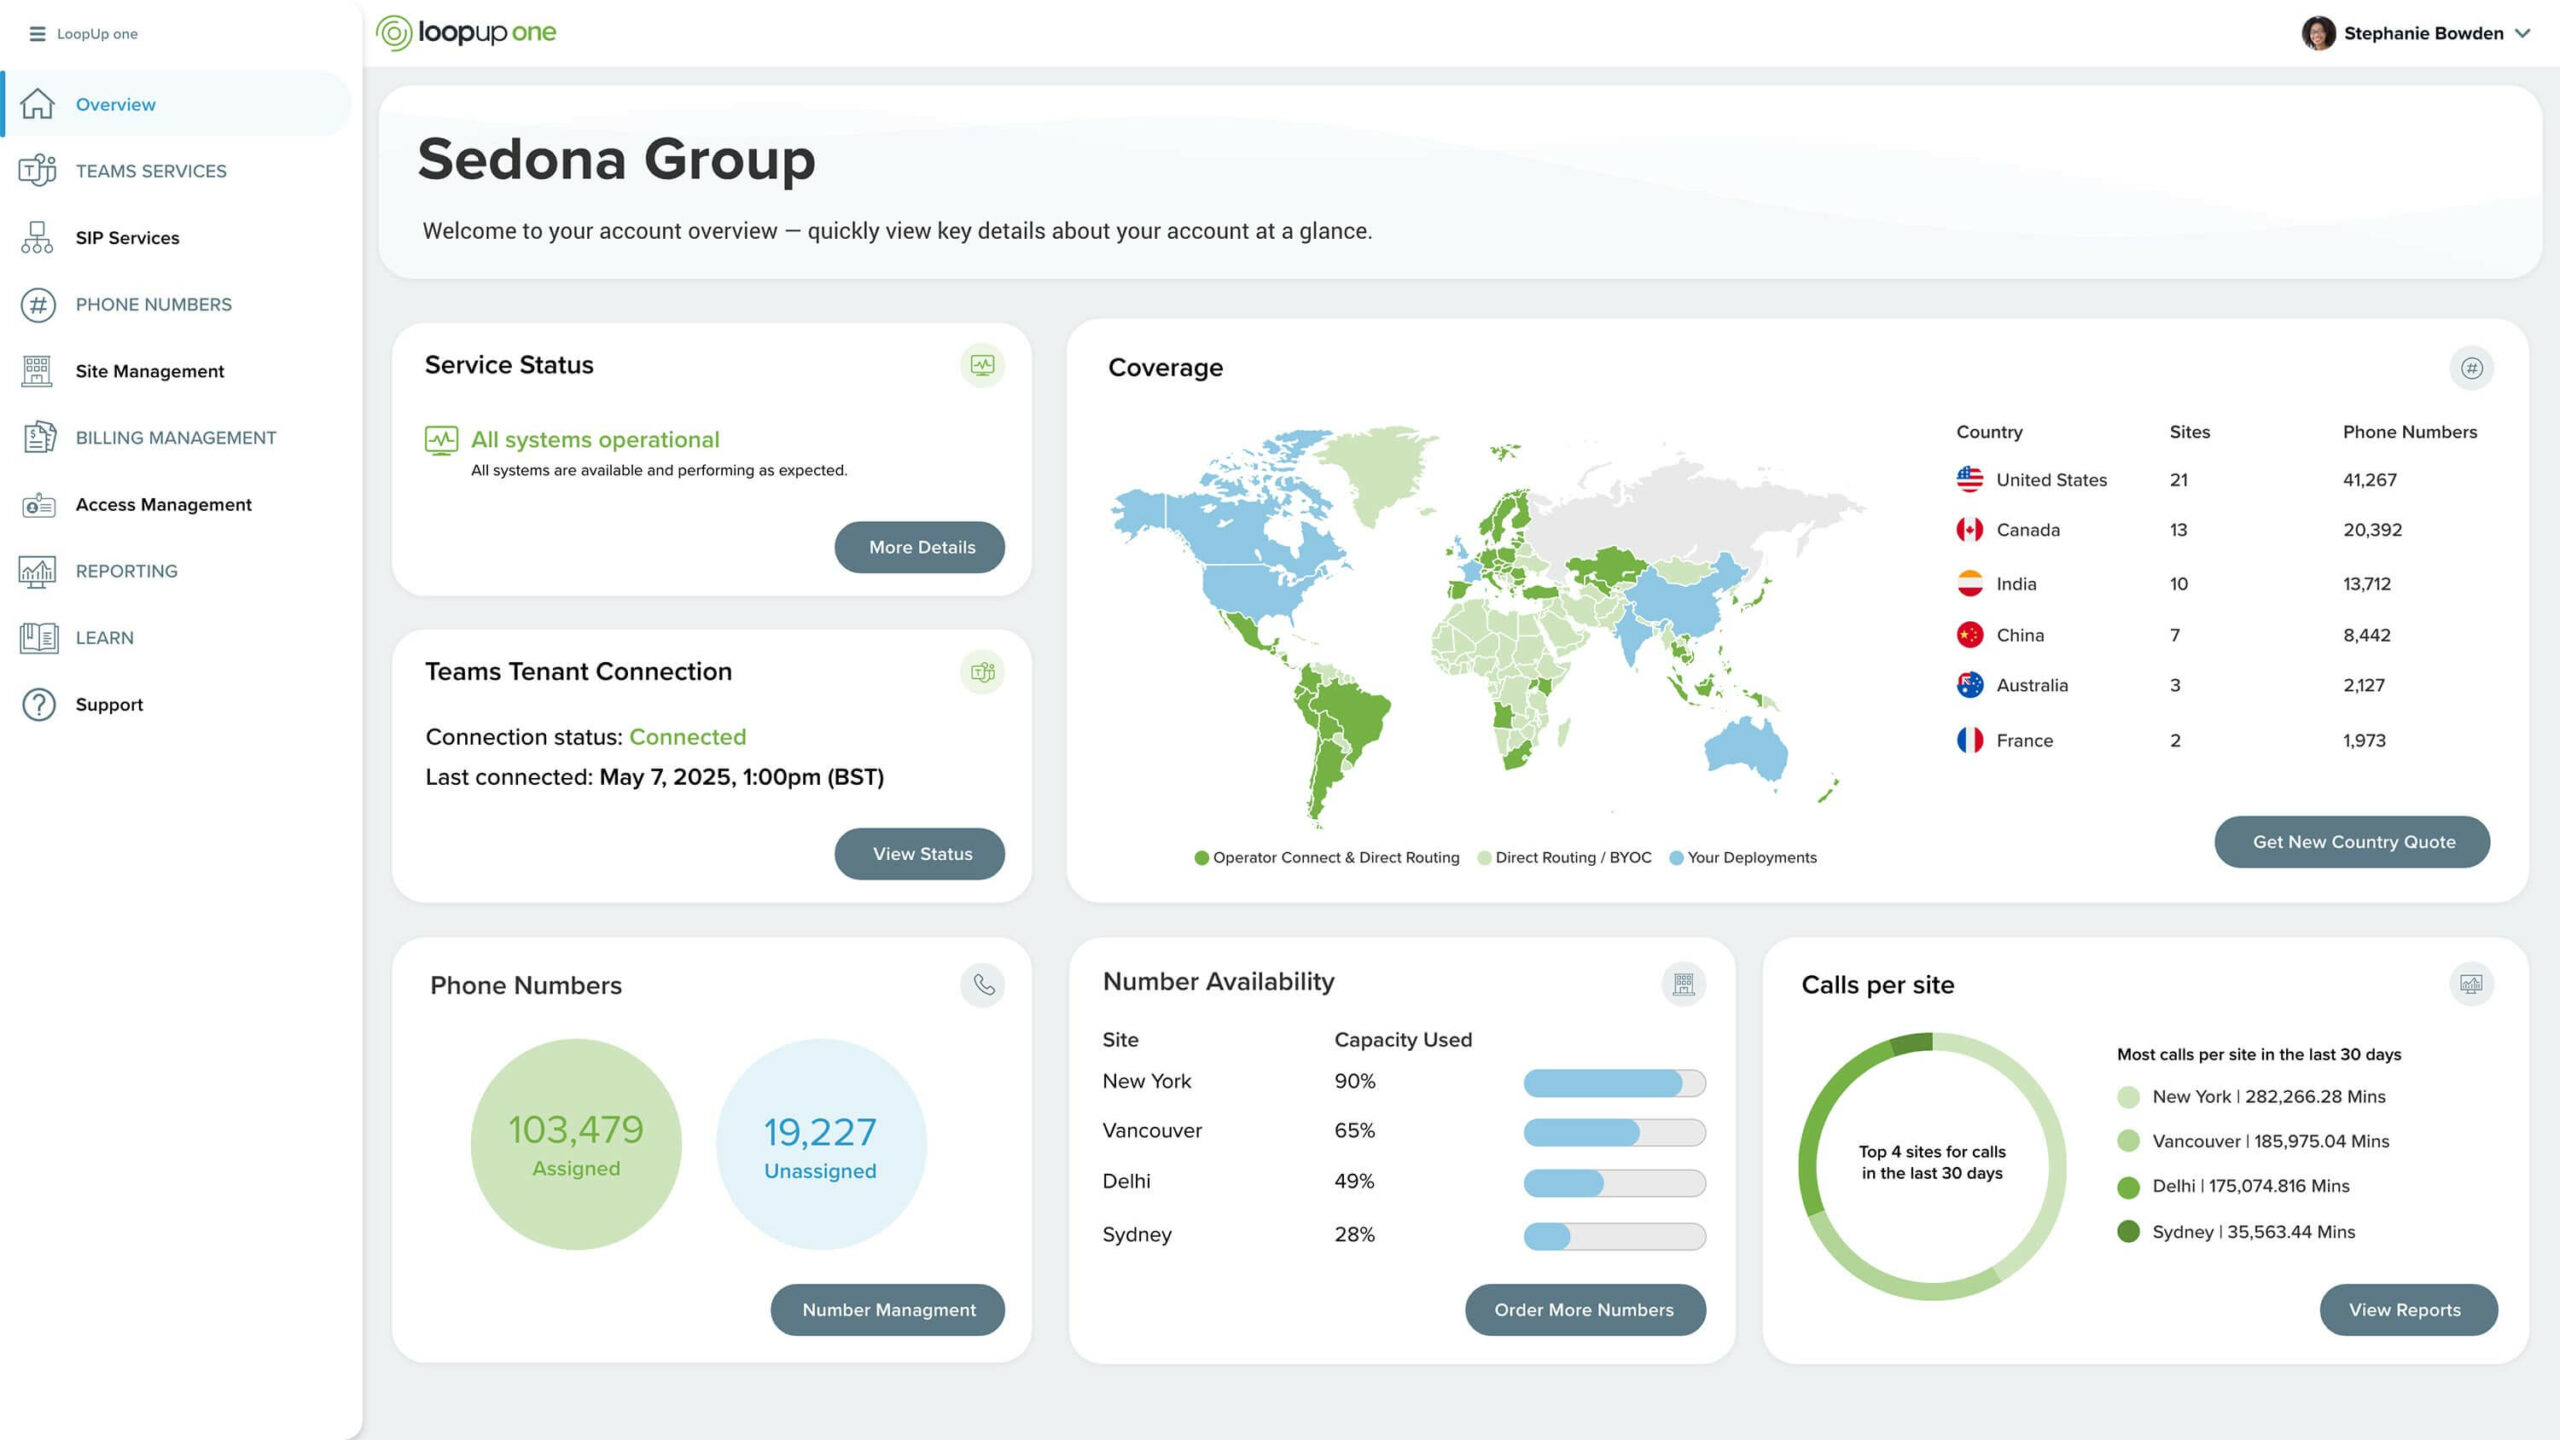Image resolution: width=2560 pixels, height=1440 pixels.
Task: Click New York legend color dot
Action: [x=2129, y=1098]
